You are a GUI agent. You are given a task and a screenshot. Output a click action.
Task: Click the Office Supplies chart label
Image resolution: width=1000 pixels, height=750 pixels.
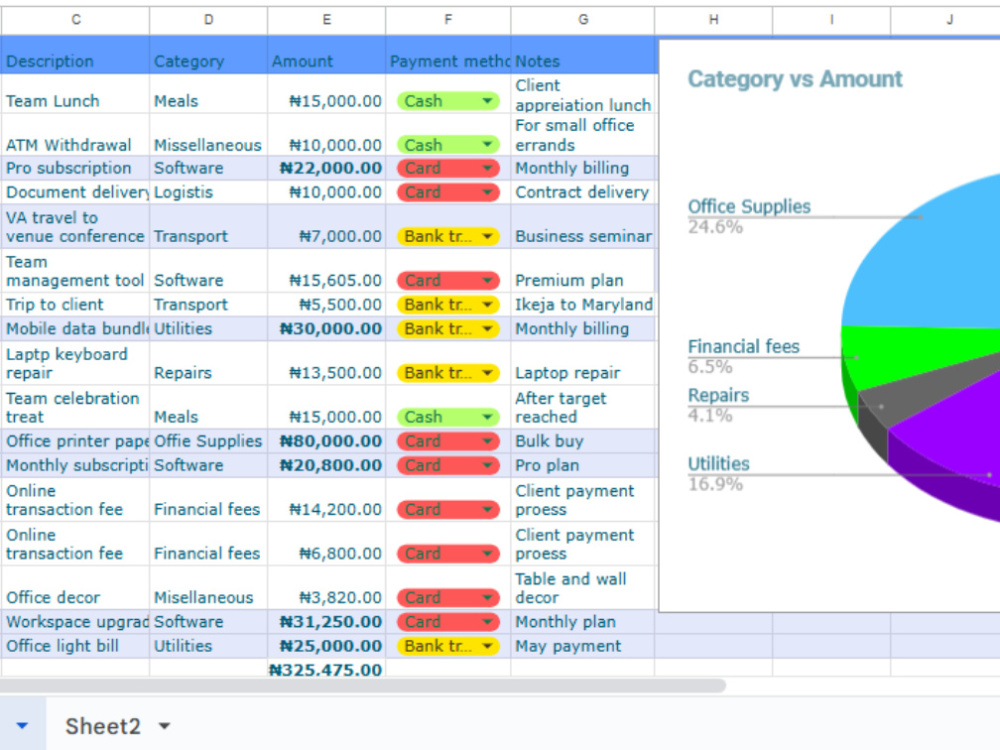click(749, 207)
